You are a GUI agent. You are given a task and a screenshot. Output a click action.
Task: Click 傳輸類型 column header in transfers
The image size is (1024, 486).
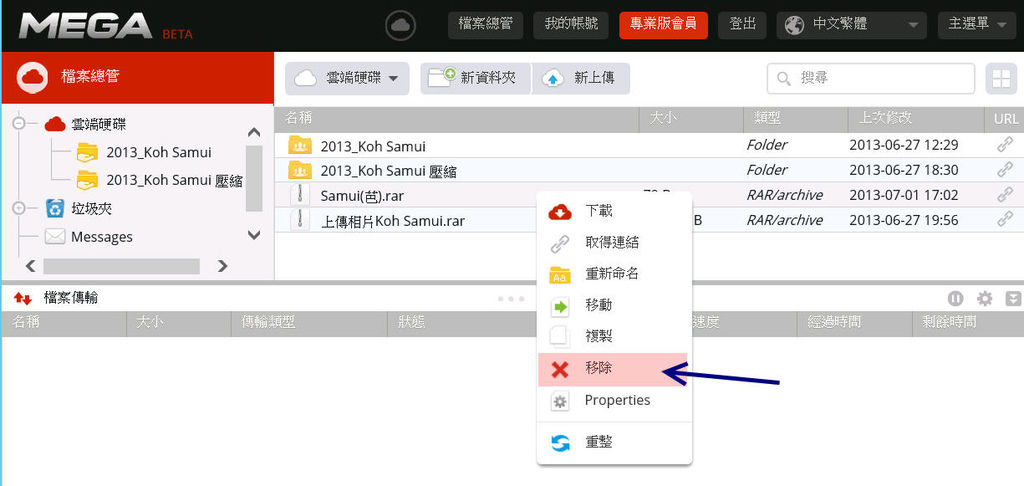(x=309, y=323)
